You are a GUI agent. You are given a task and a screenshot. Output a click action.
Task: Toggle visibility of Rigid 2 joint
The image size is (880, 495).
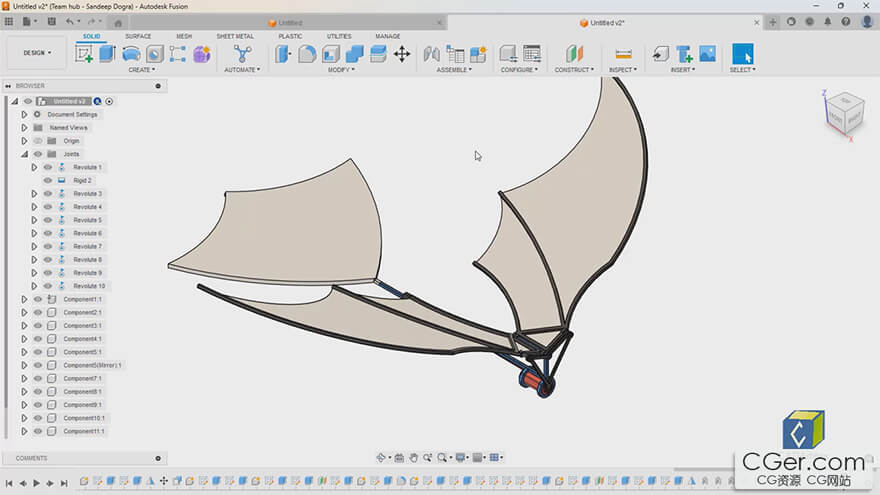click(48, 180)
